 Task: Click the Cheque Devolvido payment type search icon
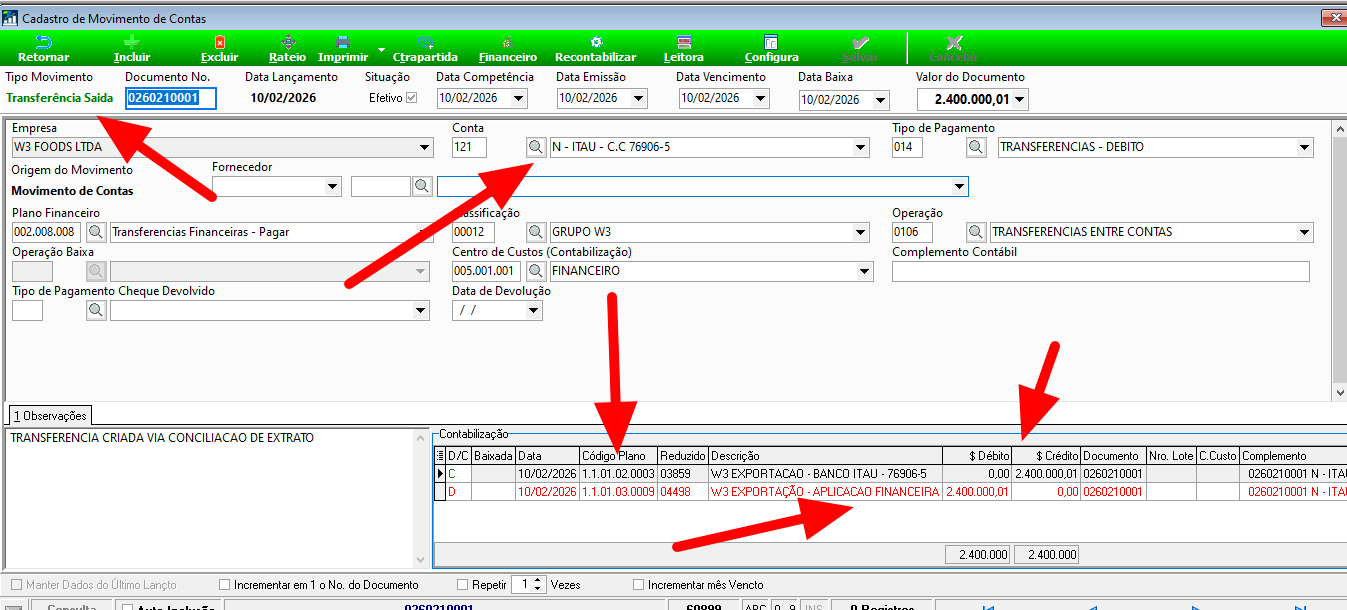96,311
